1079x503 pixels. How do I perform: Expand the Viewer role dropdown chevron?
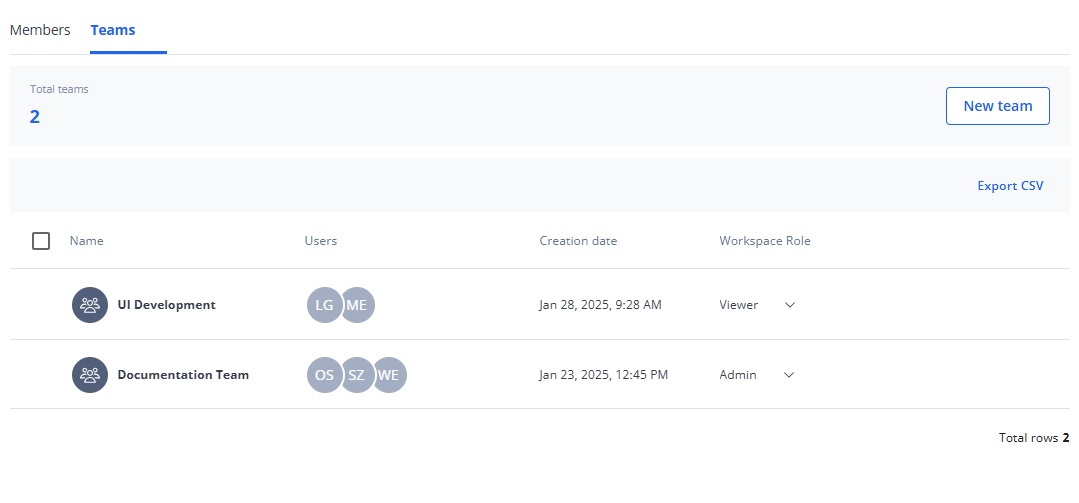[x=789, y=305]
